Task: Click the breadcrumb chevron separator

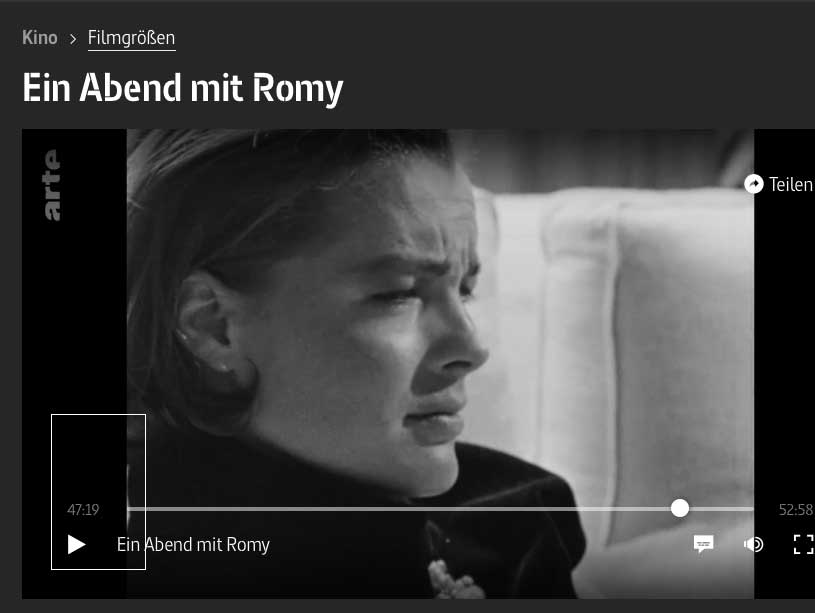Action: coord(73,39)
